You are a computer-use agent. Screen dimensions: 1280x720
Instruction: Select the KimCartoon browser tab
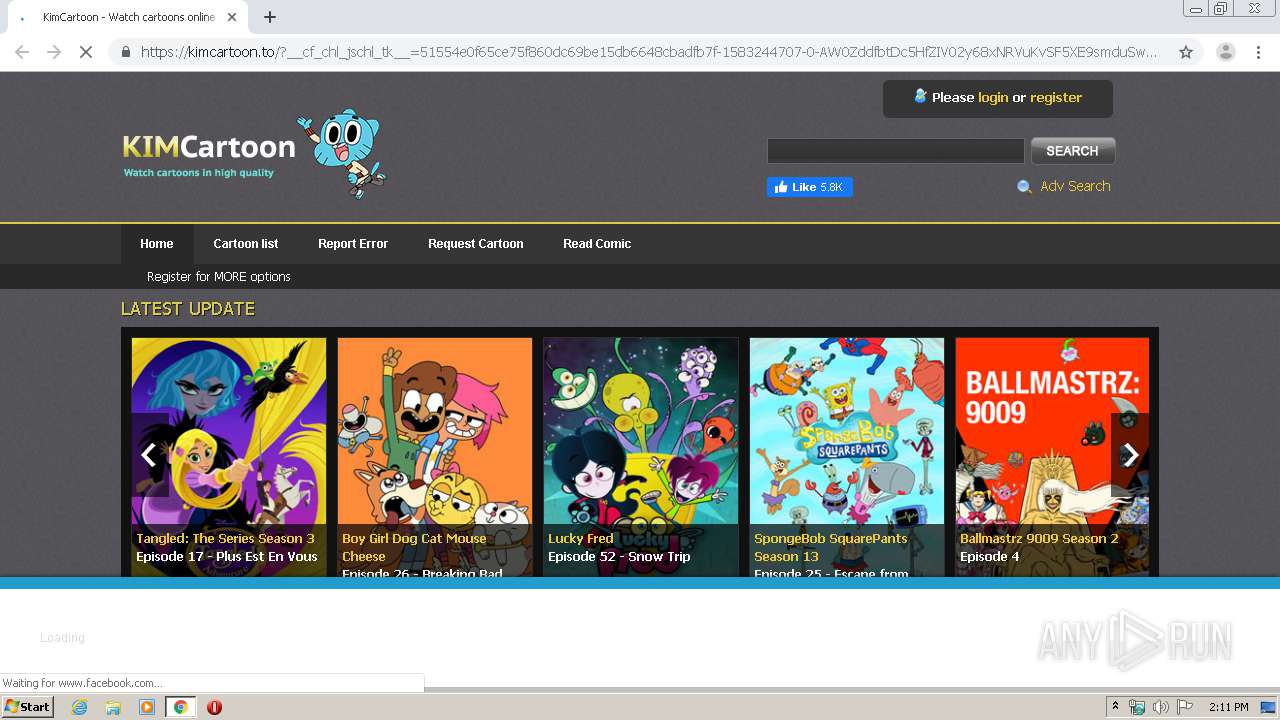[x=127, y=17]
